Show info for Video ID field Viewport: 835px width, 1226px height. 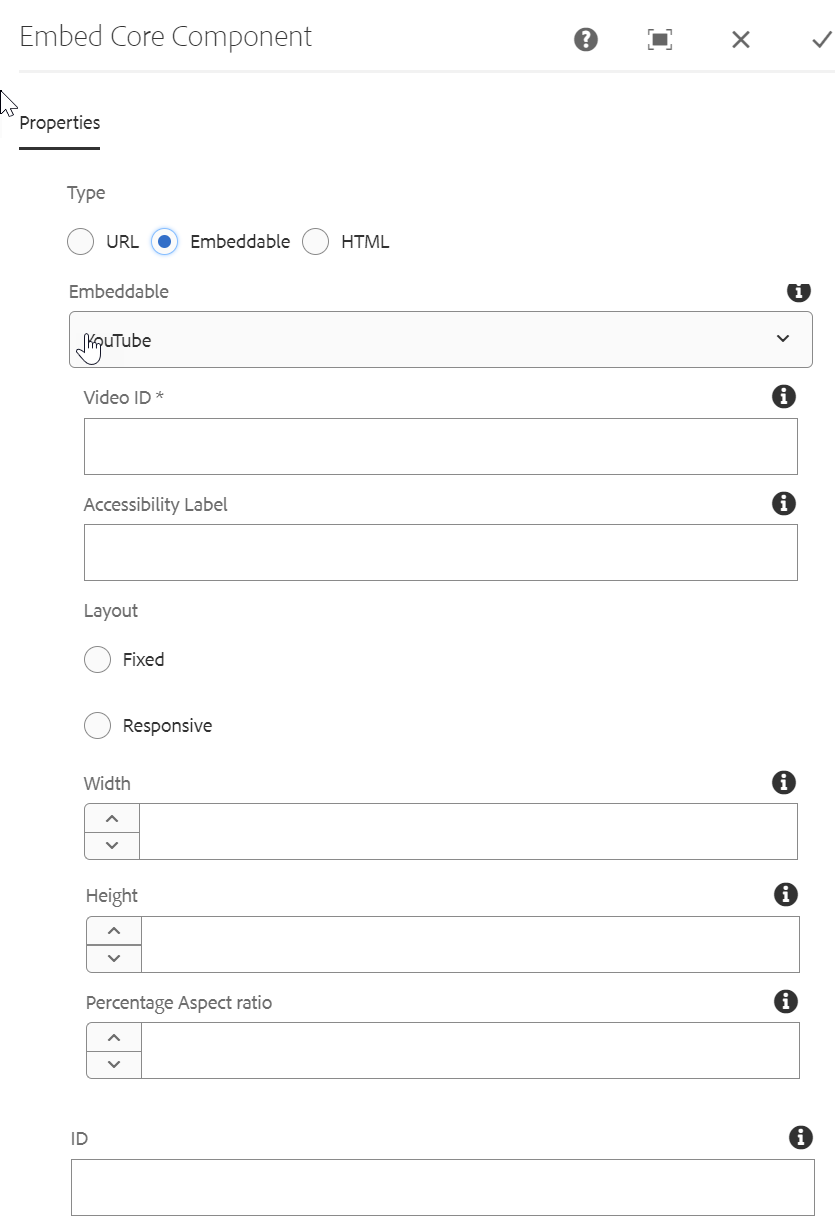click(784, 397)
